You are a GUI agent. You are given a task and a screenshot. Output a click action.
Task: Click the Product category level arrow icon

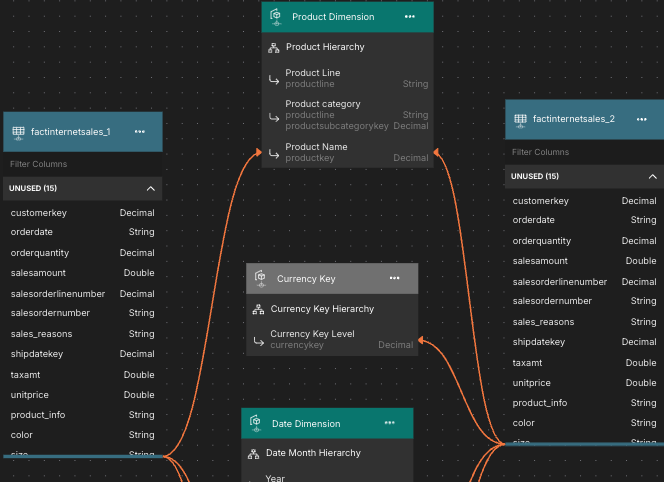[x=274, y=117]
